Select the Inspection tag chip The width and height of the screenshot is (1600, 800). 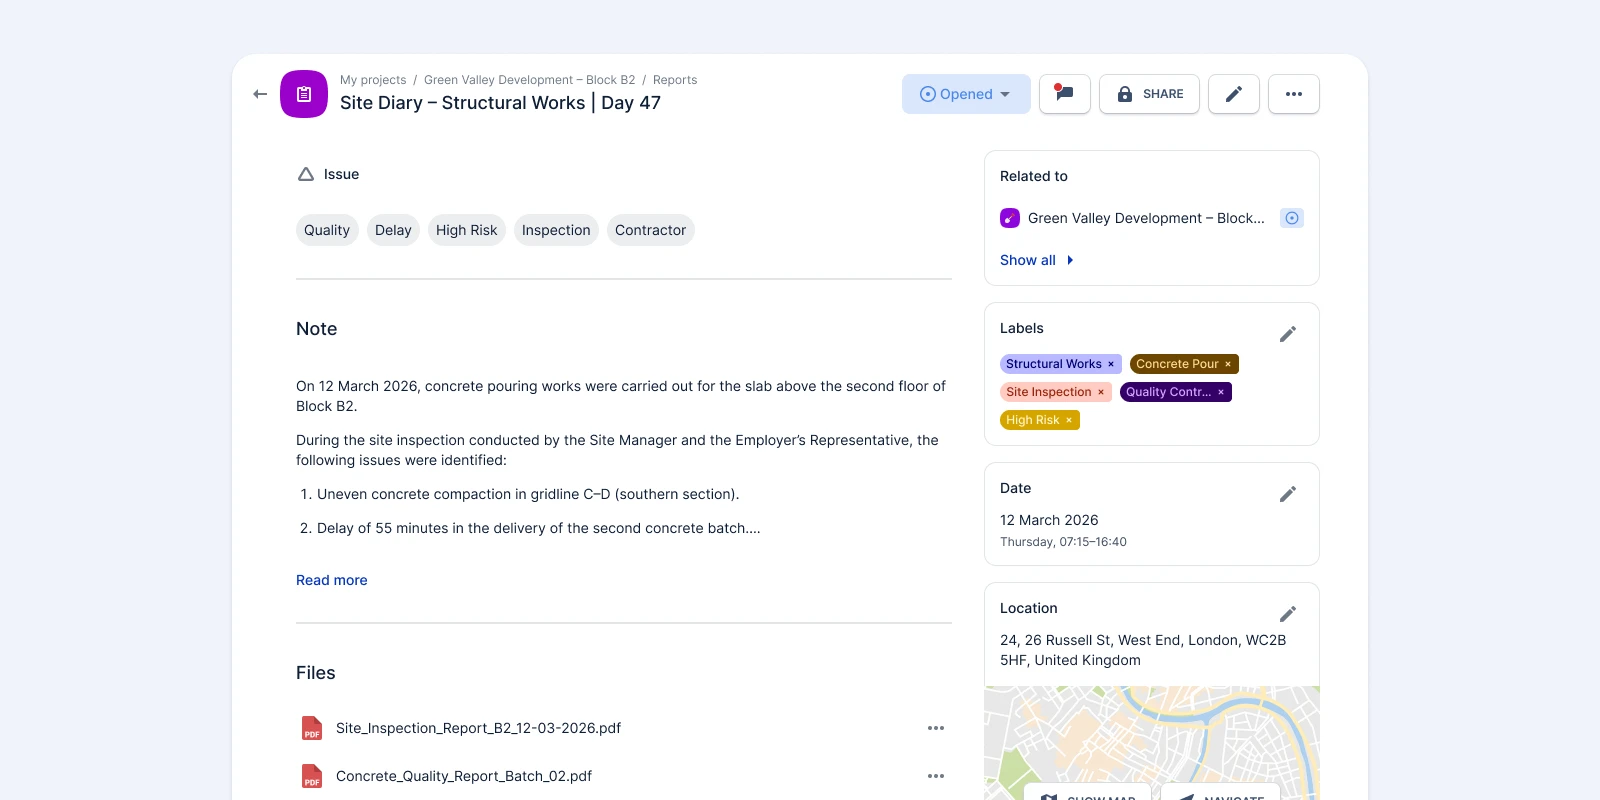pyautogui.click(x=556, y=230)
